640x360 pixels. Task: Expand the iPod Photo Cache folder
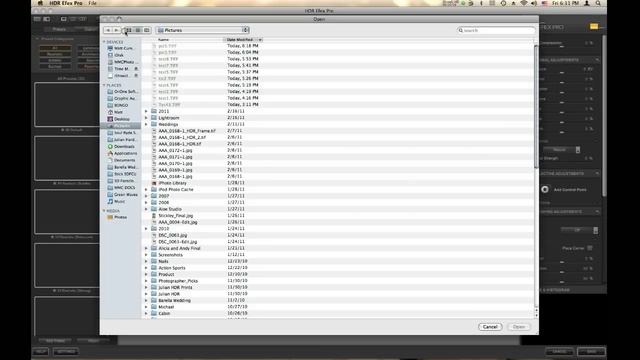click(146, 189)
